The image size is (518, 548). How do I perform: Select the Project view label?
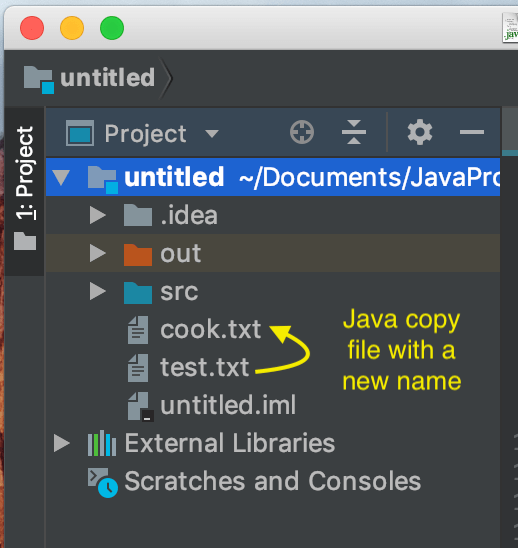tap(145, 133)
